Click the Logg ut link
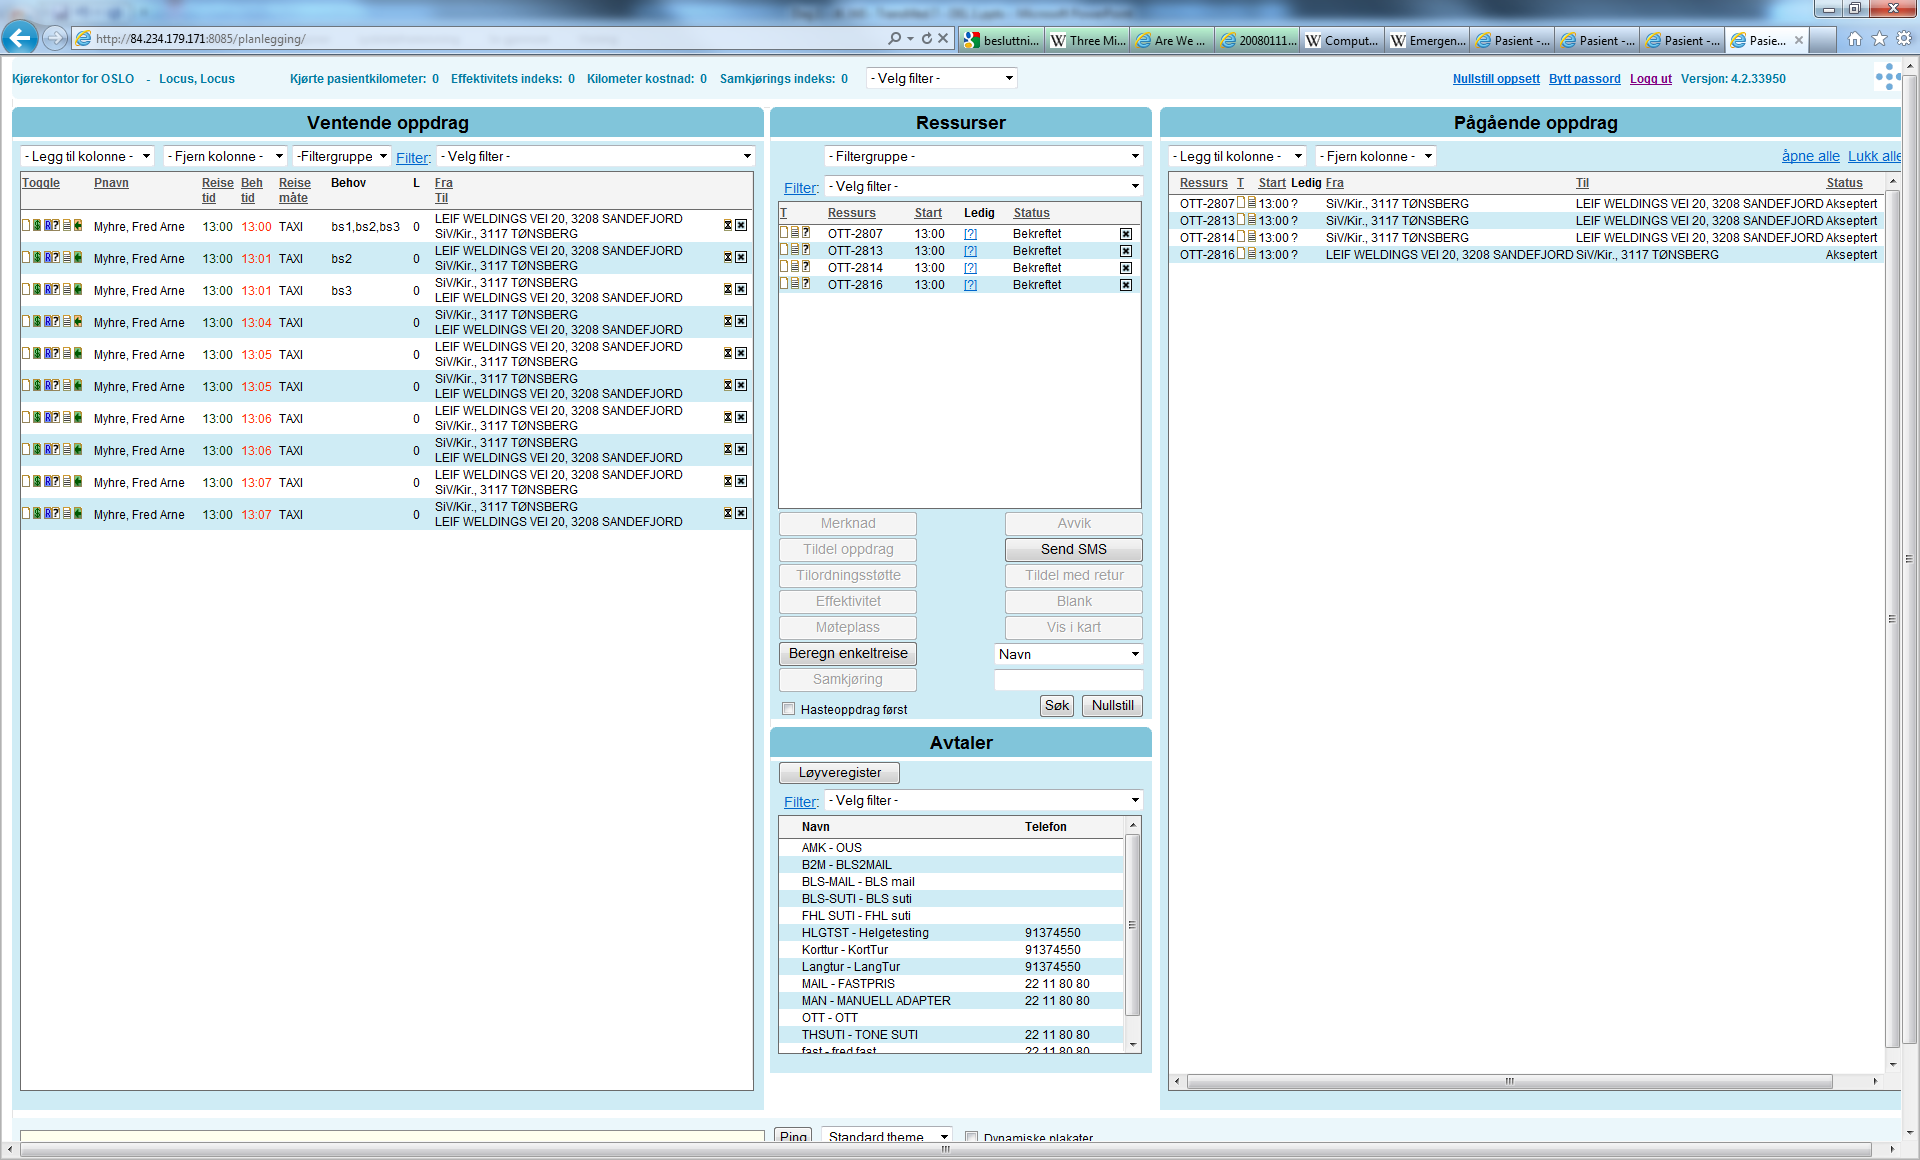This screenshot has width=1920, height=1160. [1650, 79]
